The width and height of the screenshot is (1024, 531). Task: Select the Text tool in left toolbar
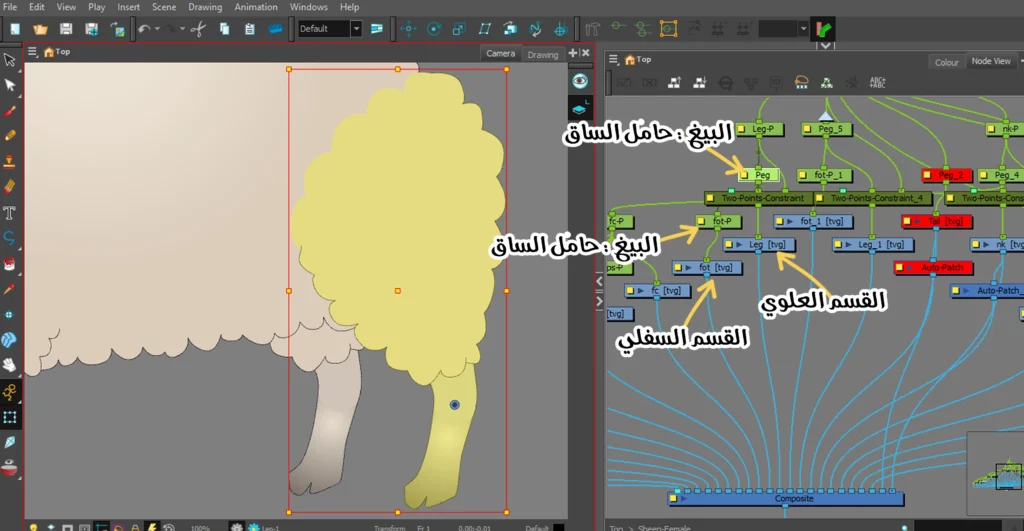click(x=9, y=213)
